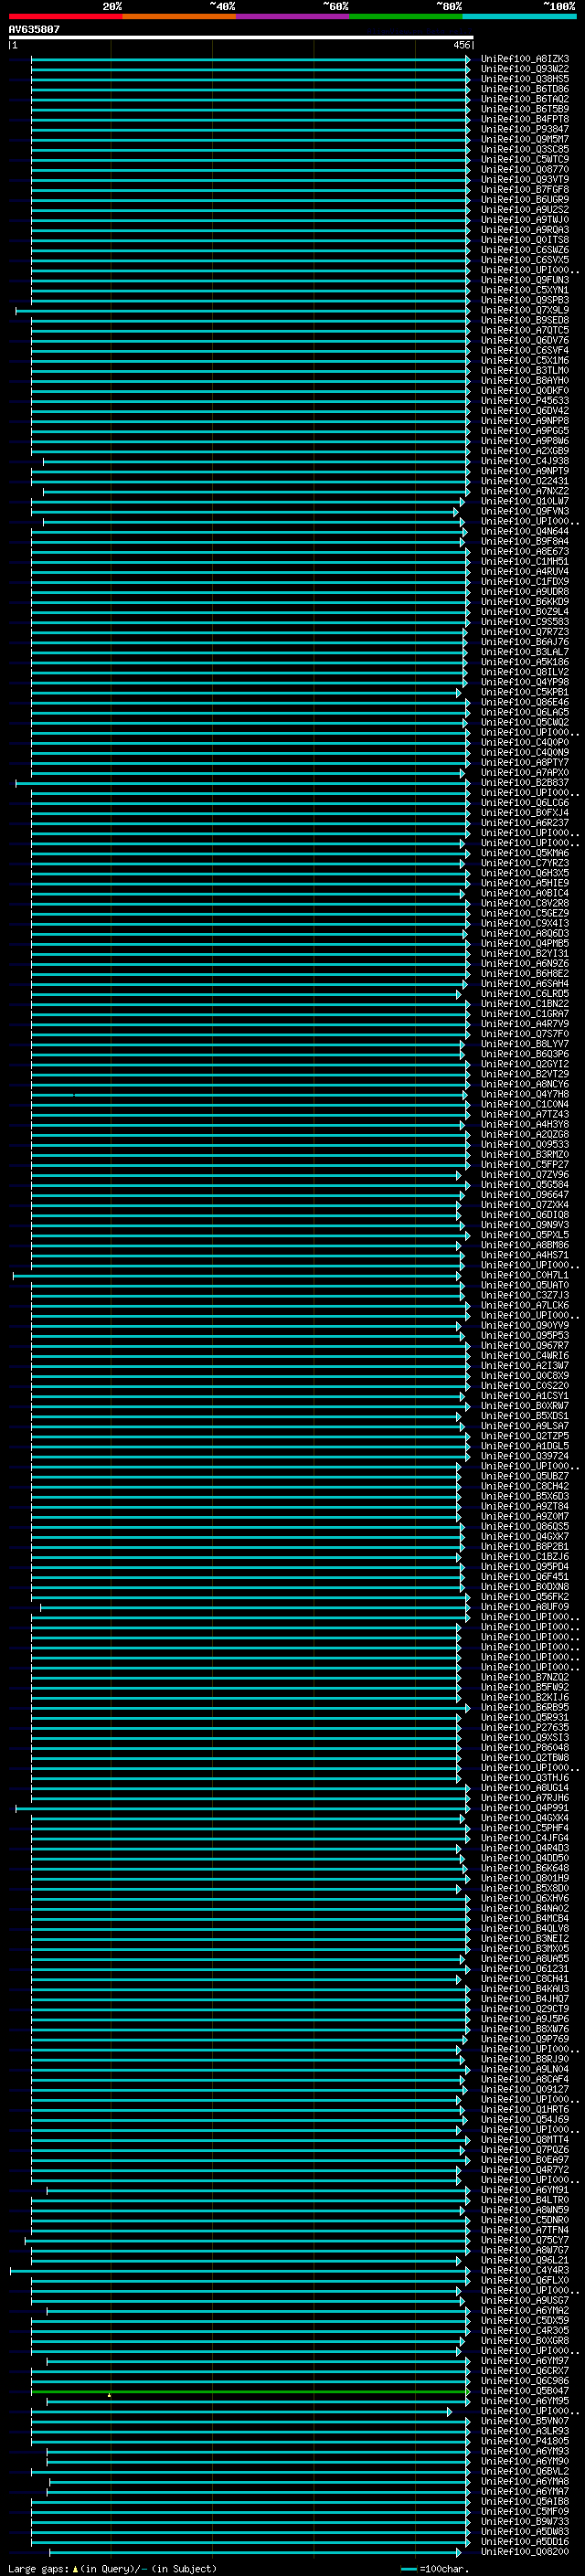585x2576 pixels.
Task: Select hit UniRef100_Q5G584
Action: (525, 1185)
